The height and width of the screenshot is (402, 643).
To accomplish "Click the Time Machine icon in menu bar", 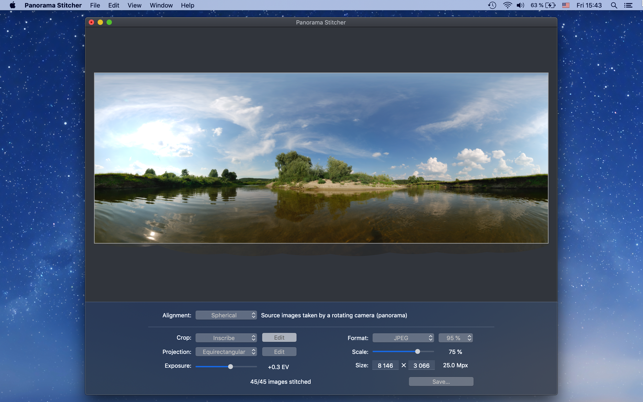I will [x=492, y=5].
